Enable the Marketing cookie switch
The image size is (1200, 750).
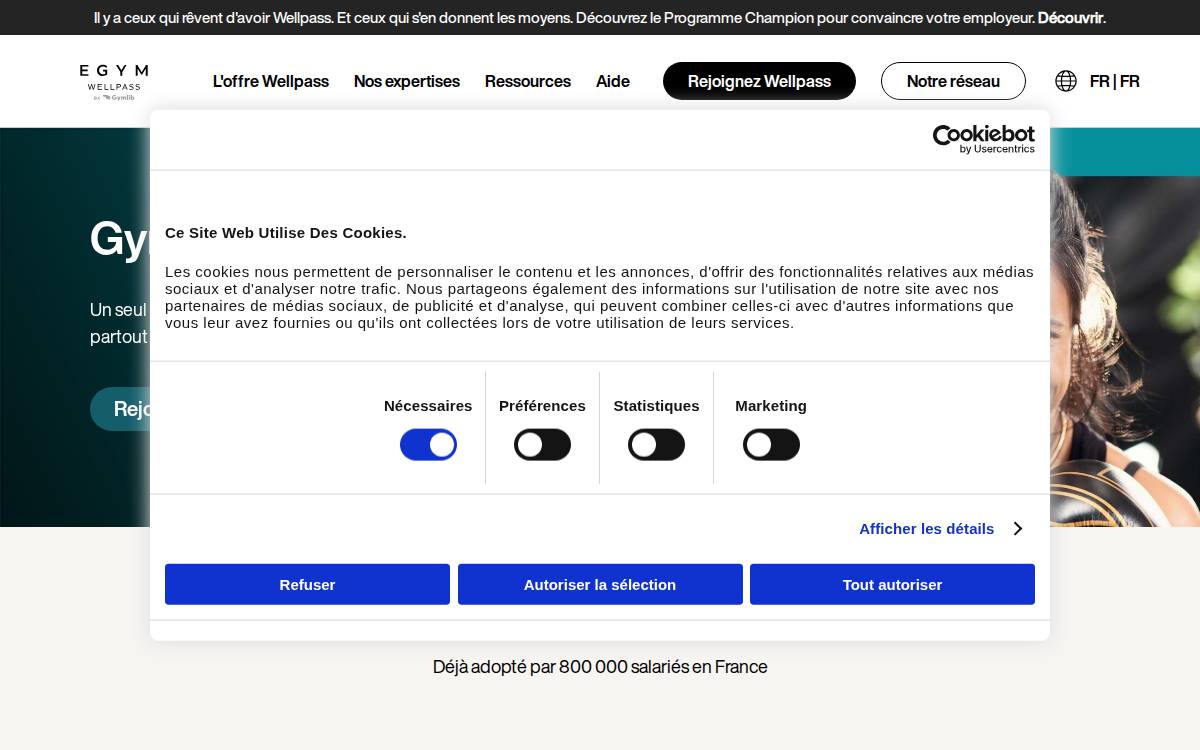click(x=771, y=445)
